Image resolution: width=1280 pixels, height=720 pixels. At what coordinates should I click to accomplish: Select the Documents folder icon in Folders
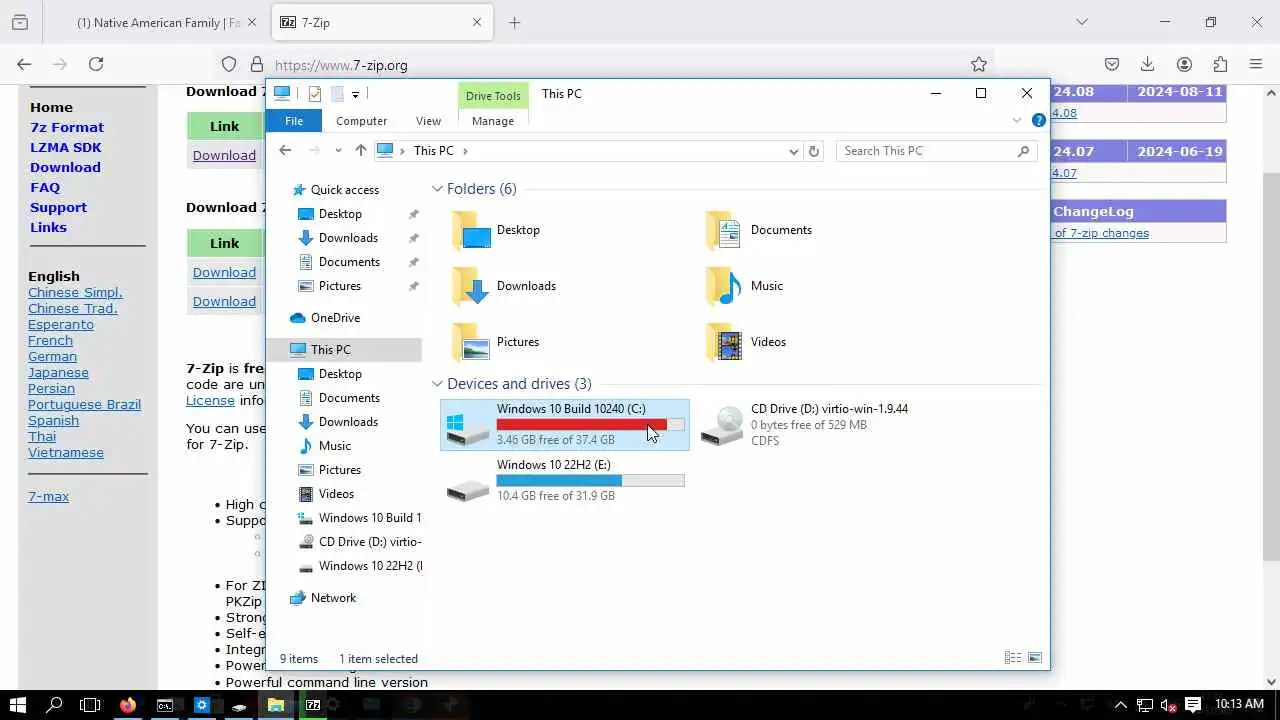724,230
